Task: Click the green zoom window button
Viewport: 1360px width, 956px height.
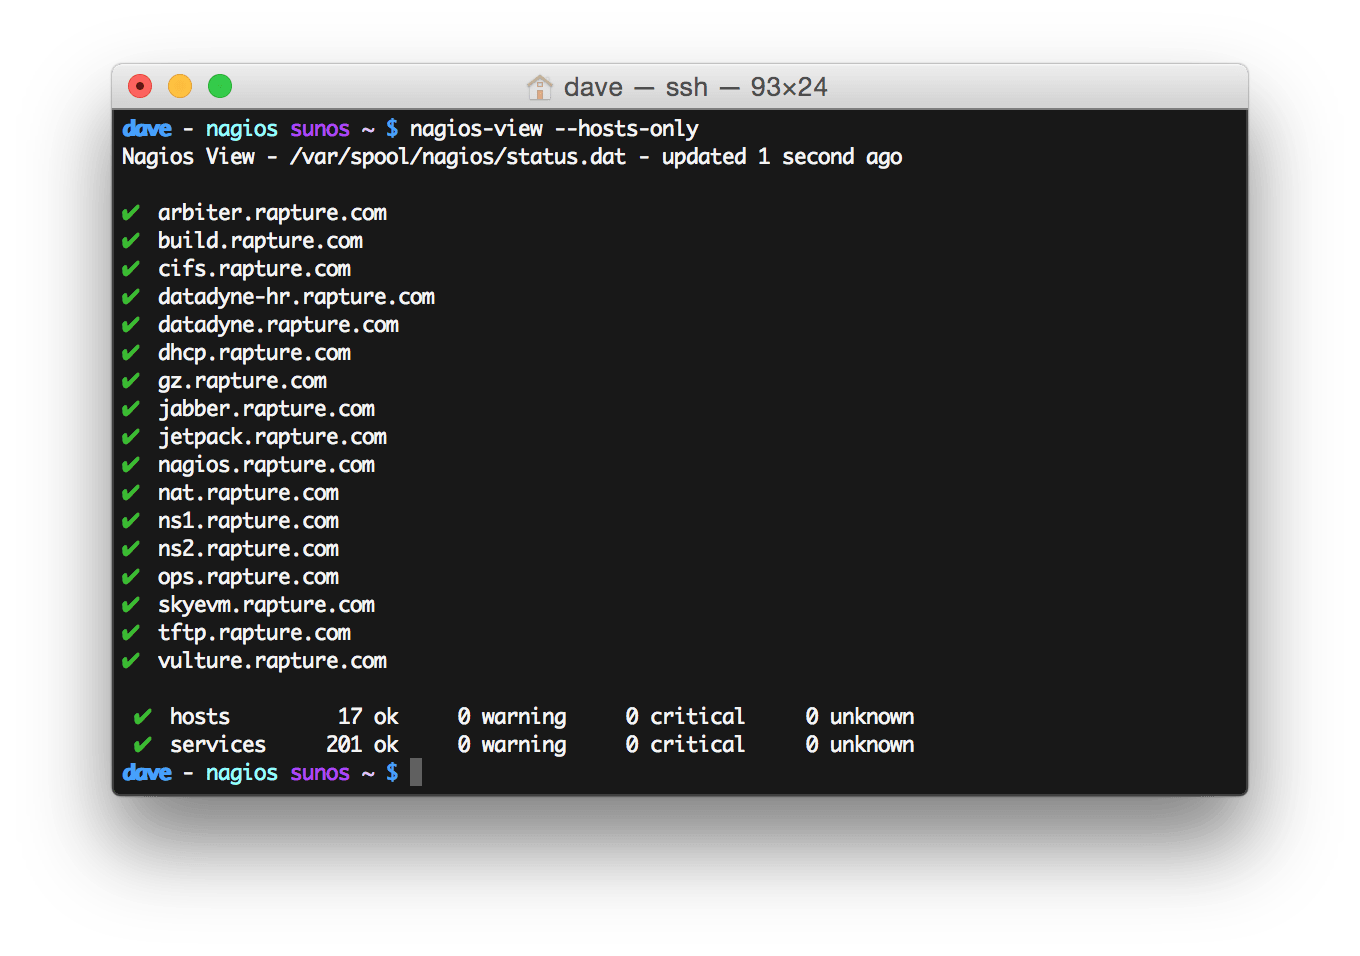Action: [220, 87]
